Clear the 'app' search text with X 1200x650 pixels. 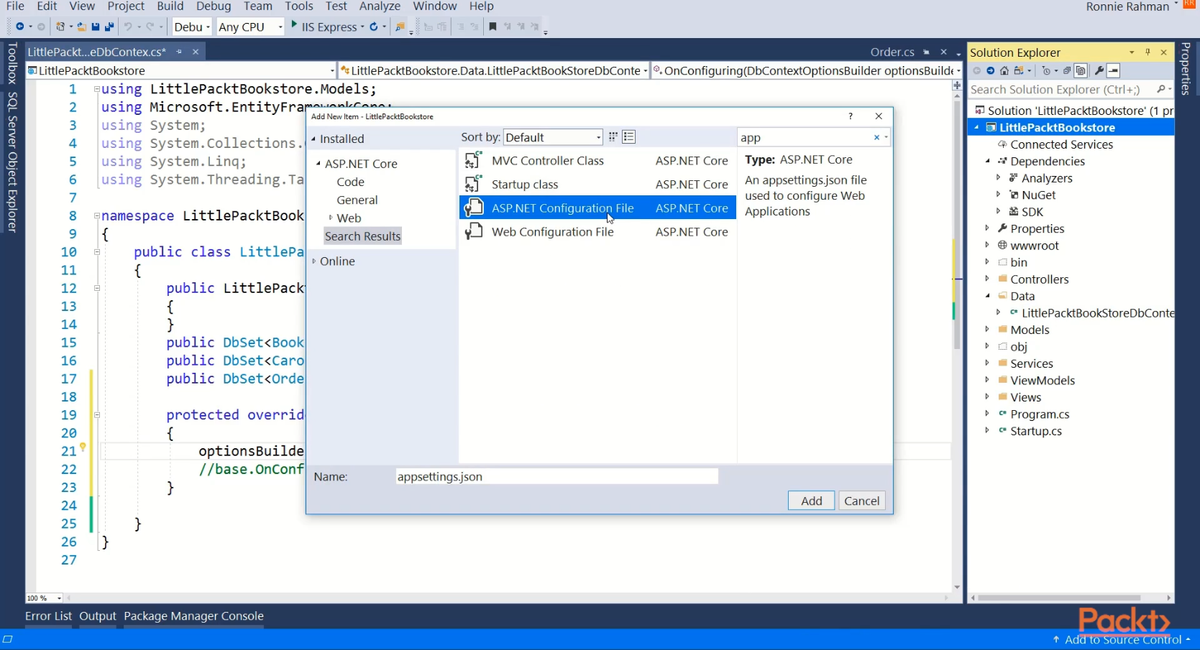click(877, 138)
